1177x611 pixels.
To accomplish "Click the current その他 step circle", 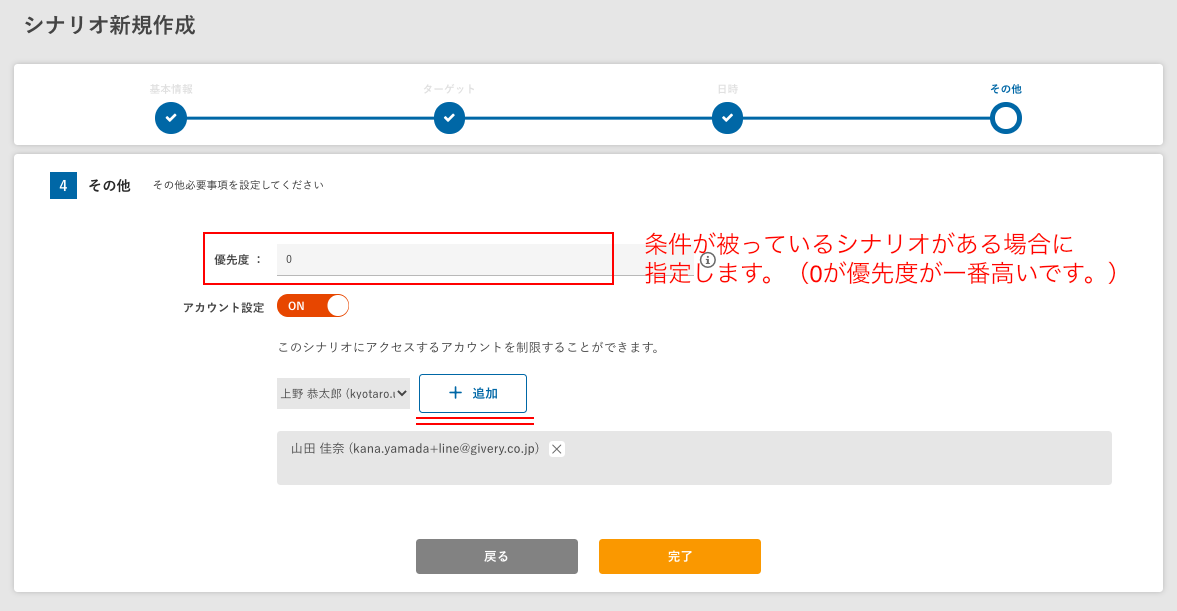I will pos(1005,118).
